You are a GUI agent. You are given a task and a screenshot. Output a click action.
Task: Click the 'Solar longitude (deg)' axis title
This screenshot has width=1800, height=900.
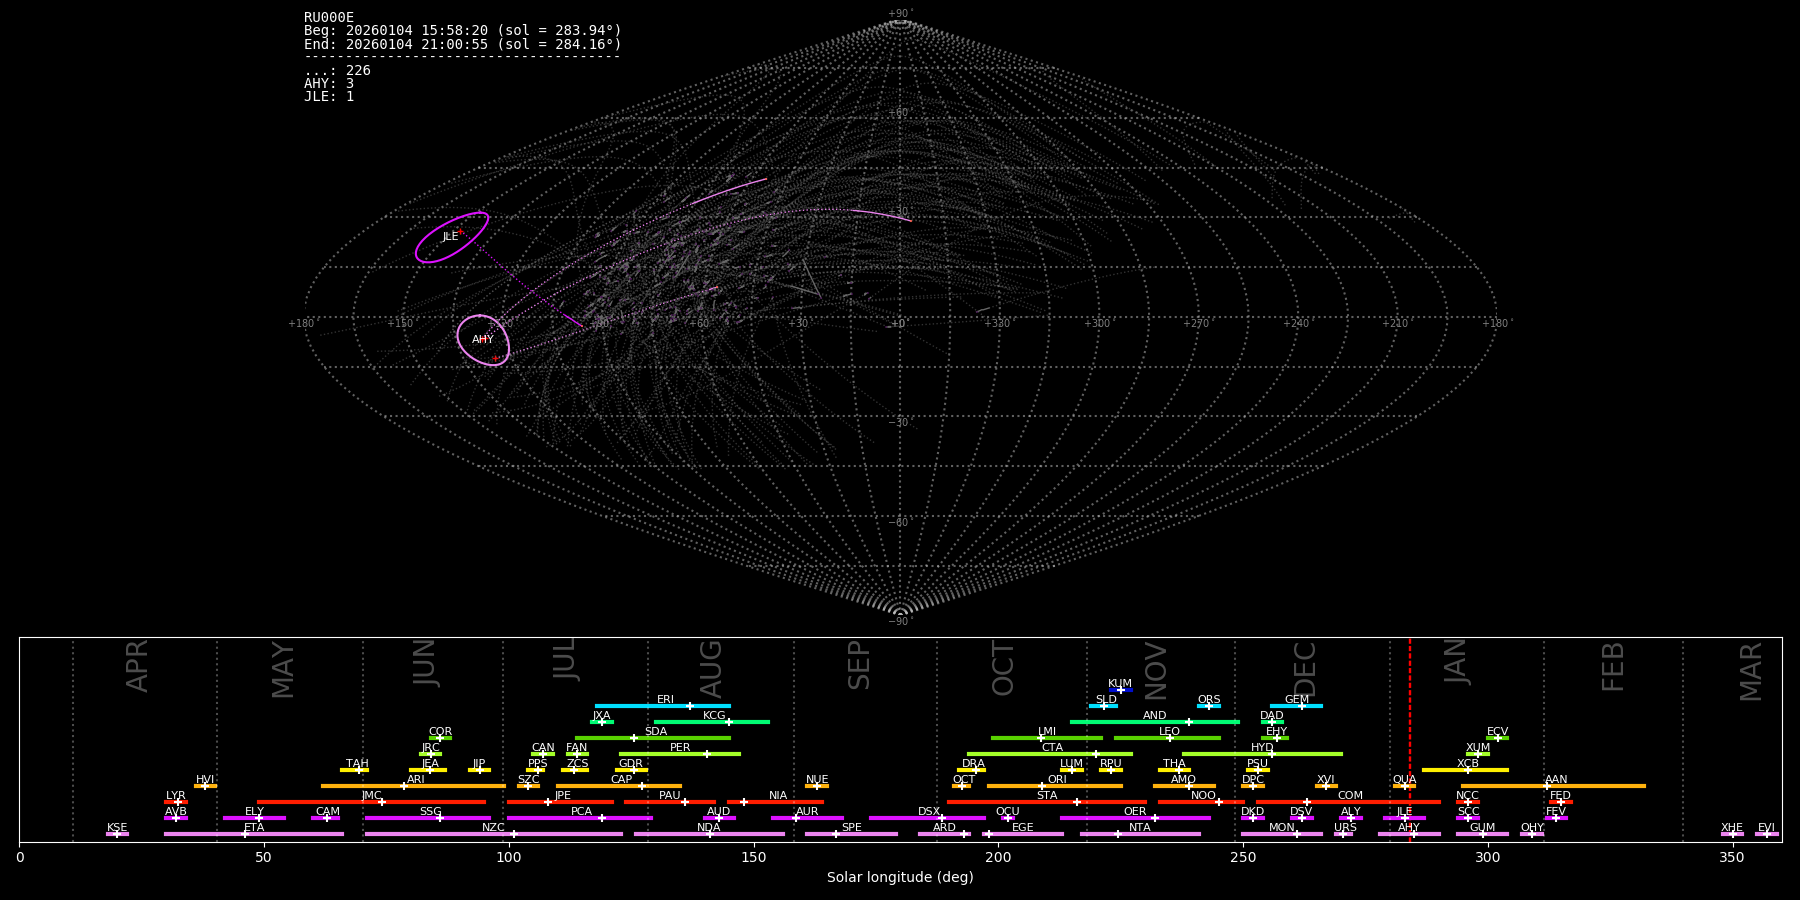900,877
